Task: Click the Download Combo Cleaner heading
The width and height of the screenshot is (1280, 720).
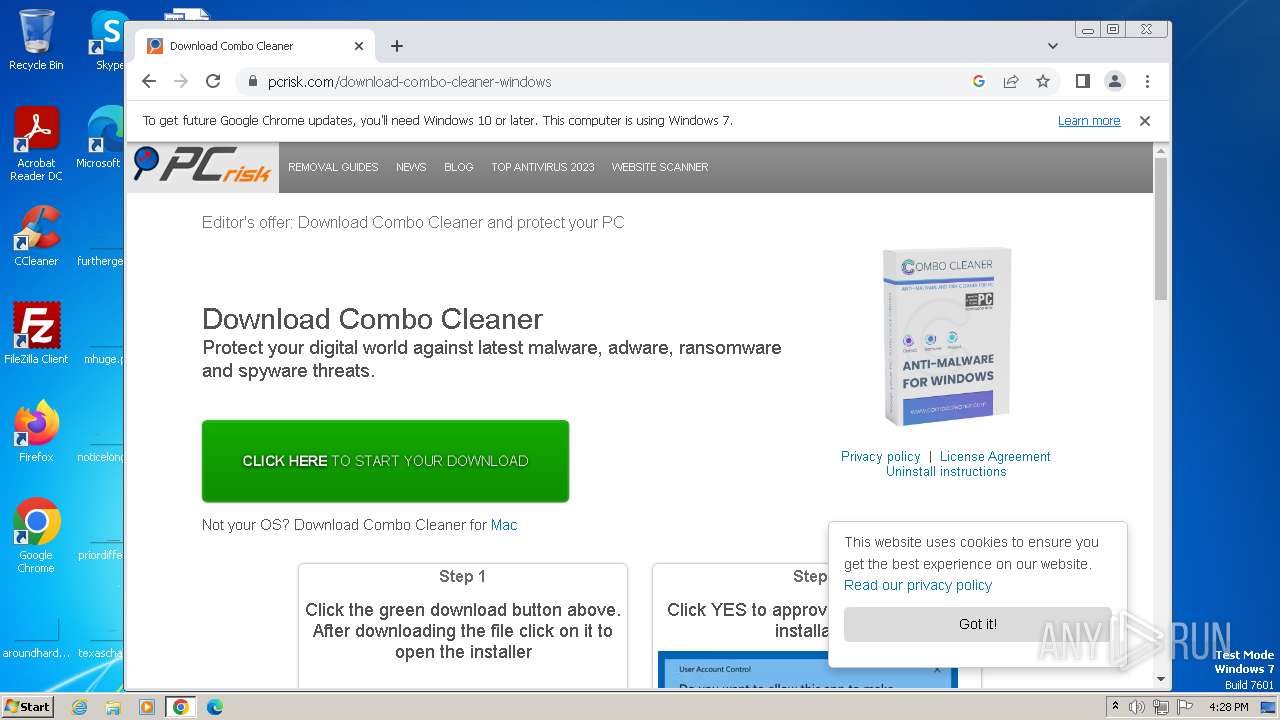Action: click(x=372, y=319)
